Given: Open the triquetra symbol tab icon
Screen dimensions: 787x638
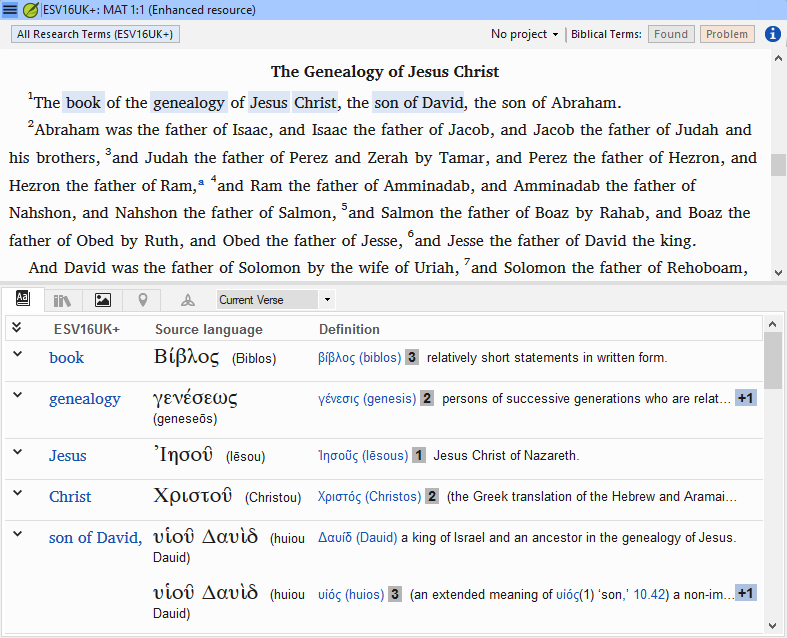Looking at the screenshot, I should click(188, 300).
